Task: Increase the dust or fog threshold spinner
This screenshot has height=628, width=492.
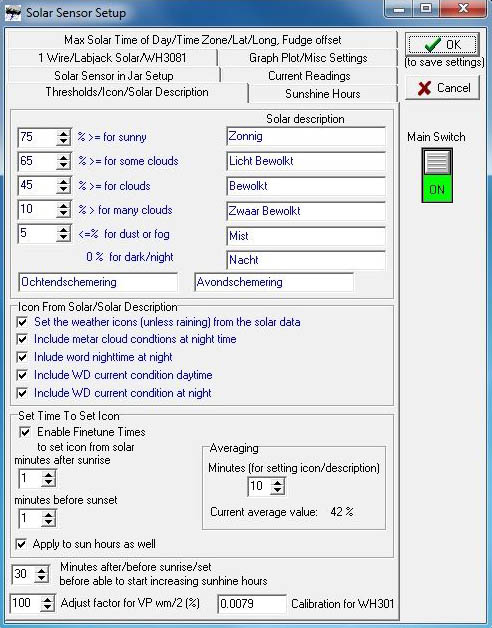Action: coord(63,230)
